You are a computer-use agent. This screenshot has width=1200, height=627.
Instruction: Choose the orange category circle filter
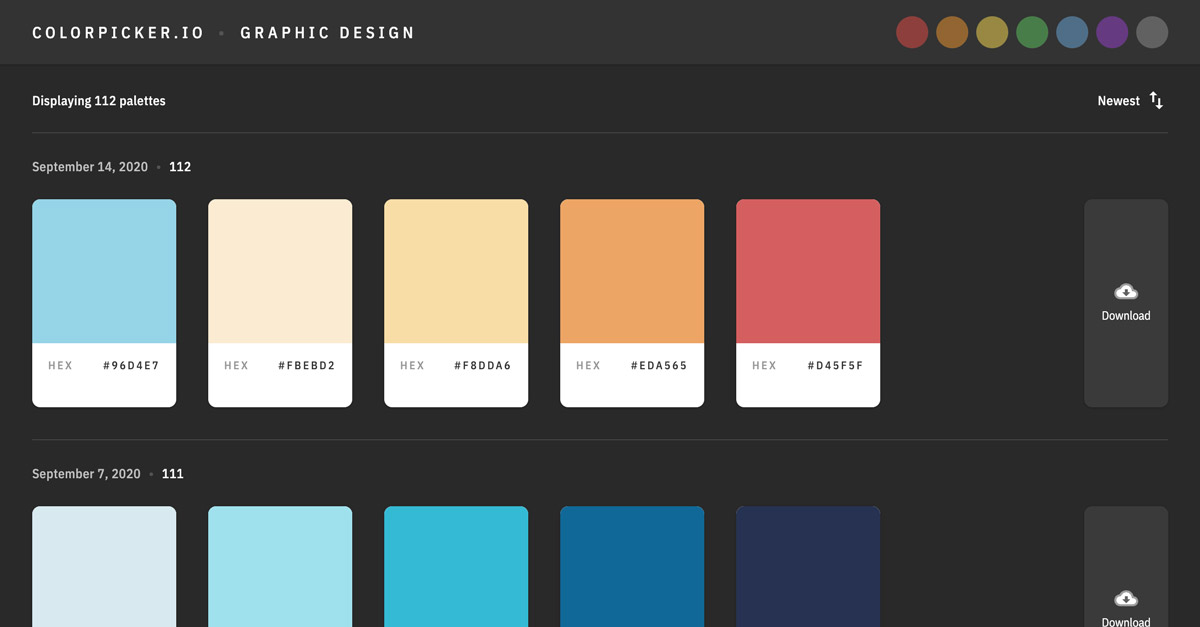[x=952, y=32]
